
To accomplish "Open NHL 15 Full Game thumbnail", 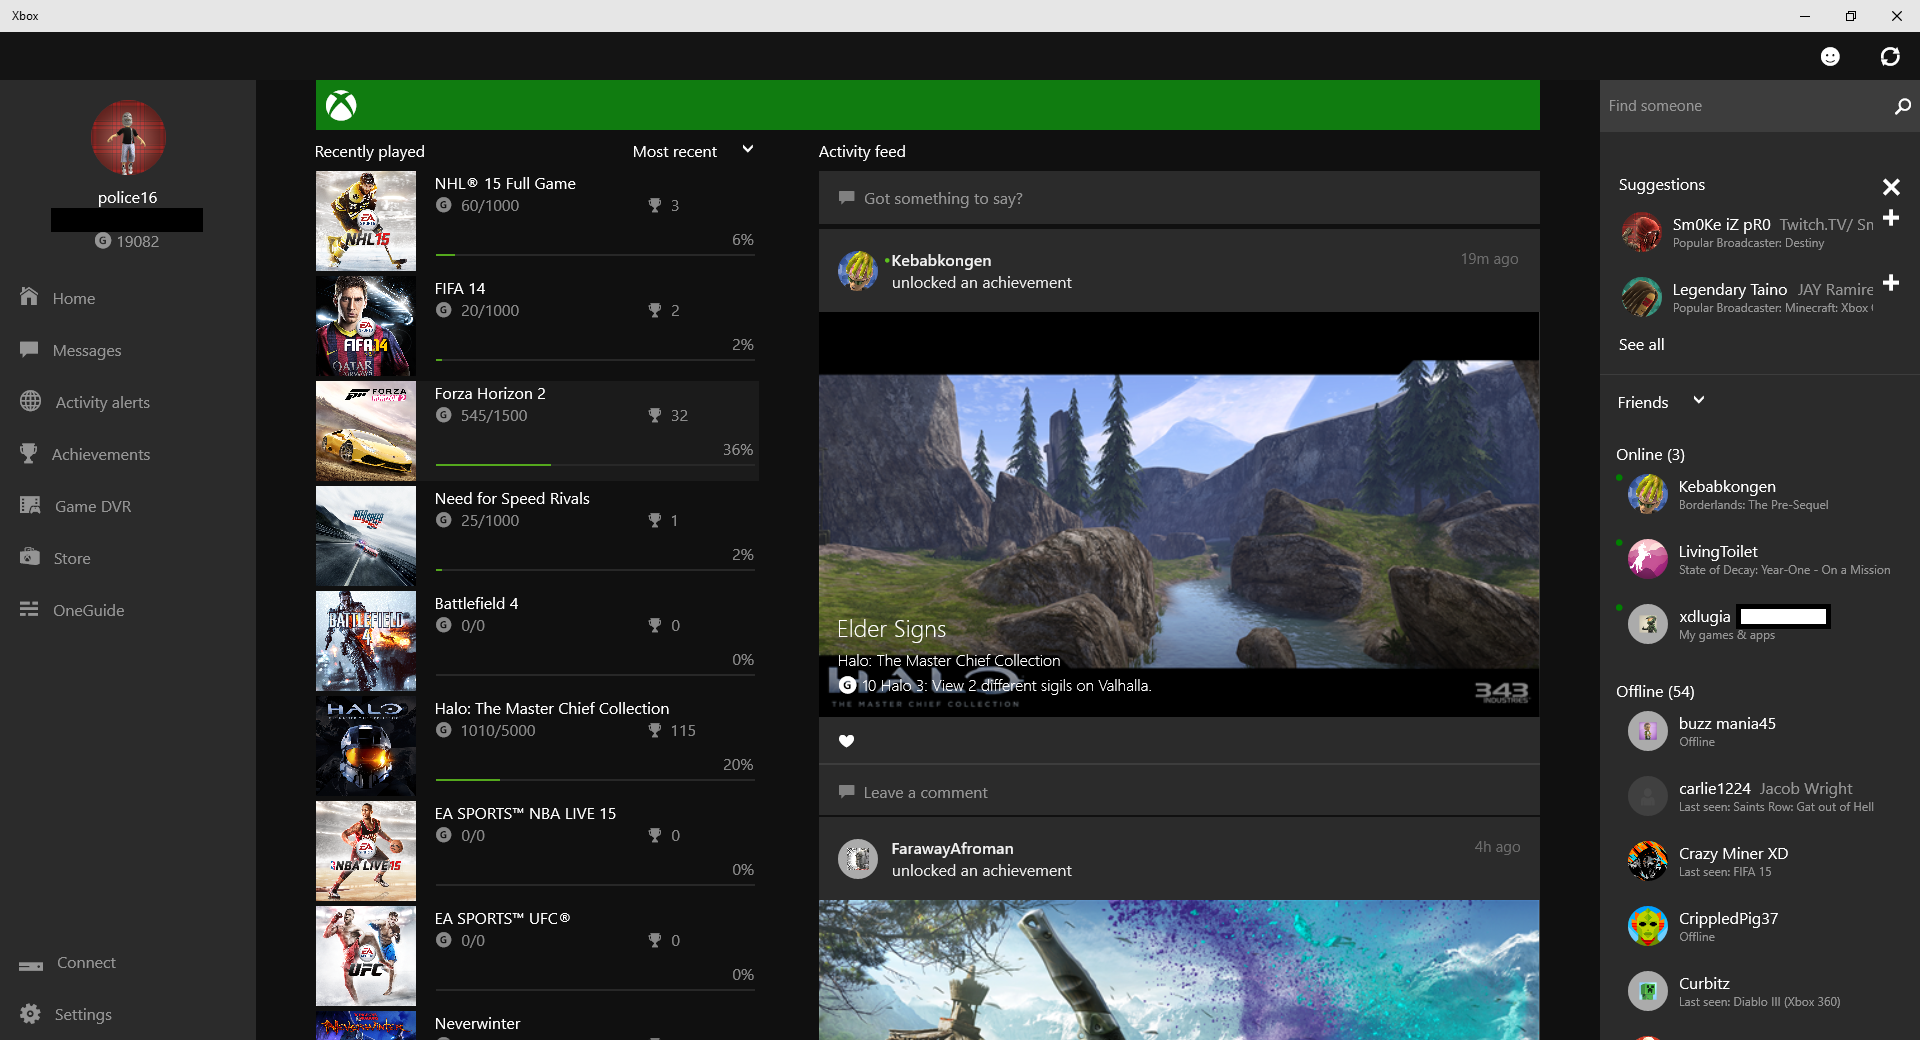I will 366,221.
